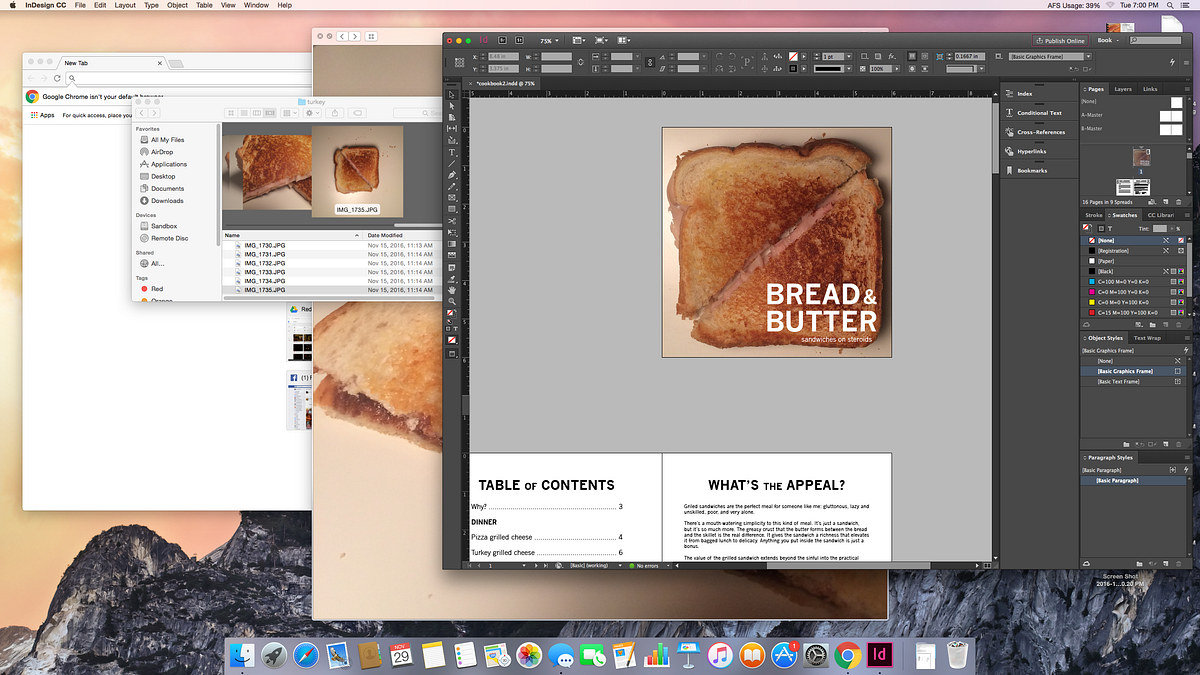The height and width of the screenshot is (675, 1200).
Task: Activate the Hand tool
Action: tap(452, 290)
